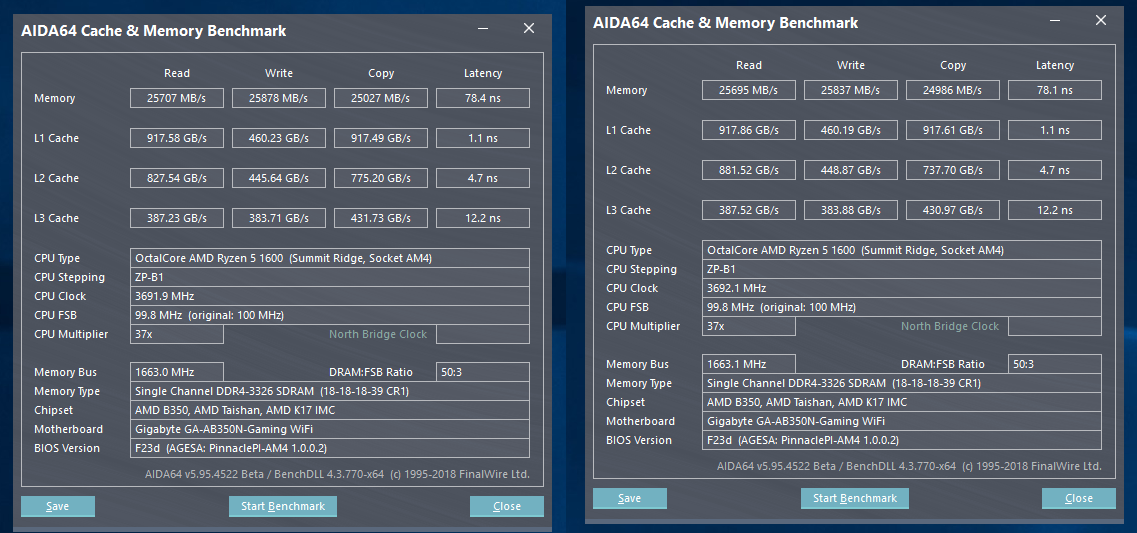Screen dimensions: 1137x533
Task: Click L1 Cache Read 917.86 GB/s
Action: tap(749, 130)
